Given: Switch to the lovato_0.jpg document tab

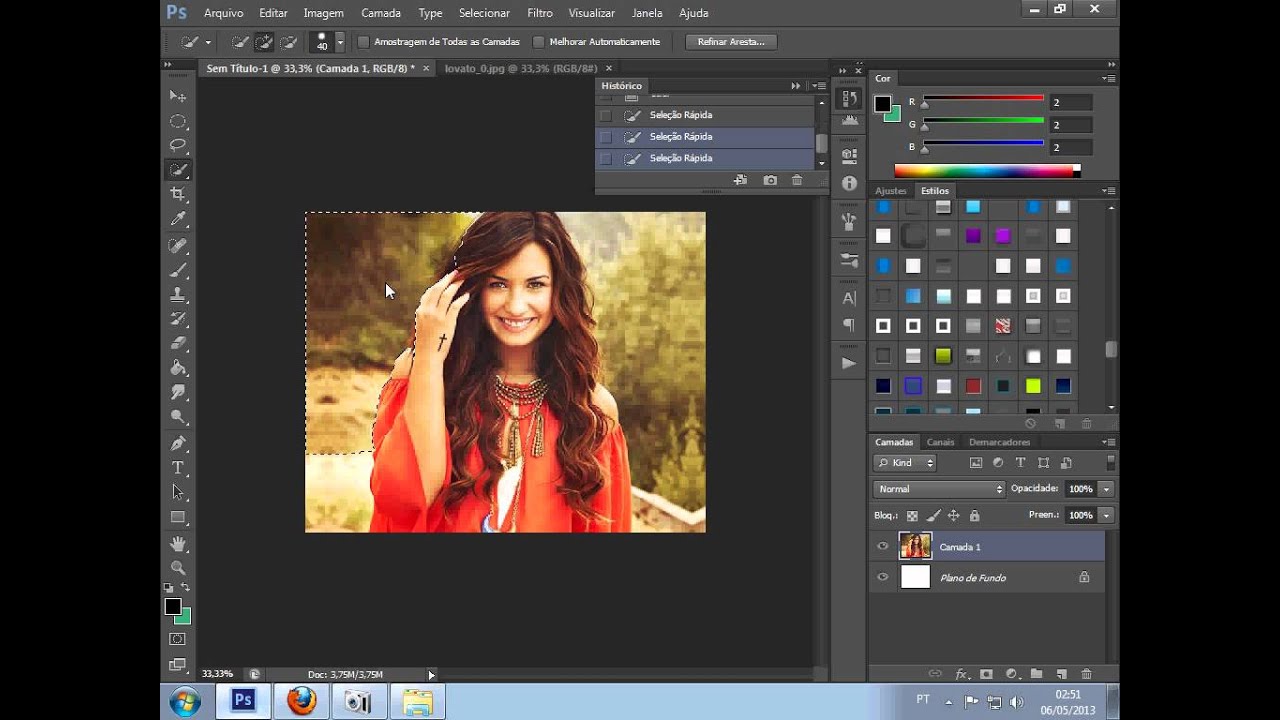Looking at the screenshot, I should tap(520, 68).
